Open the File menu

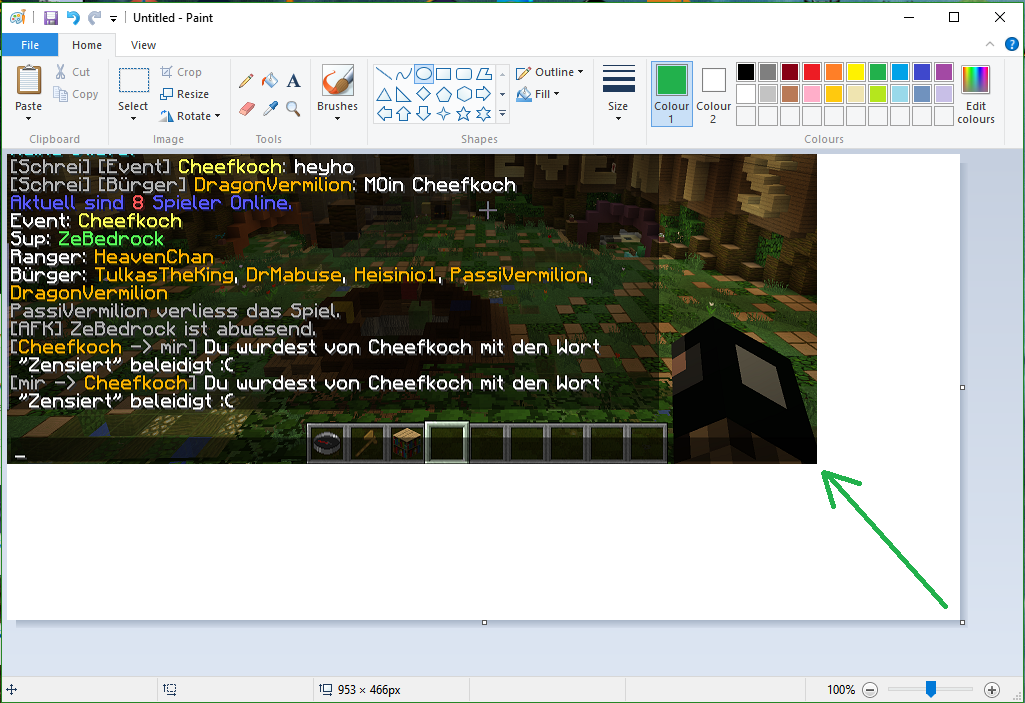(x=30, y=45)
